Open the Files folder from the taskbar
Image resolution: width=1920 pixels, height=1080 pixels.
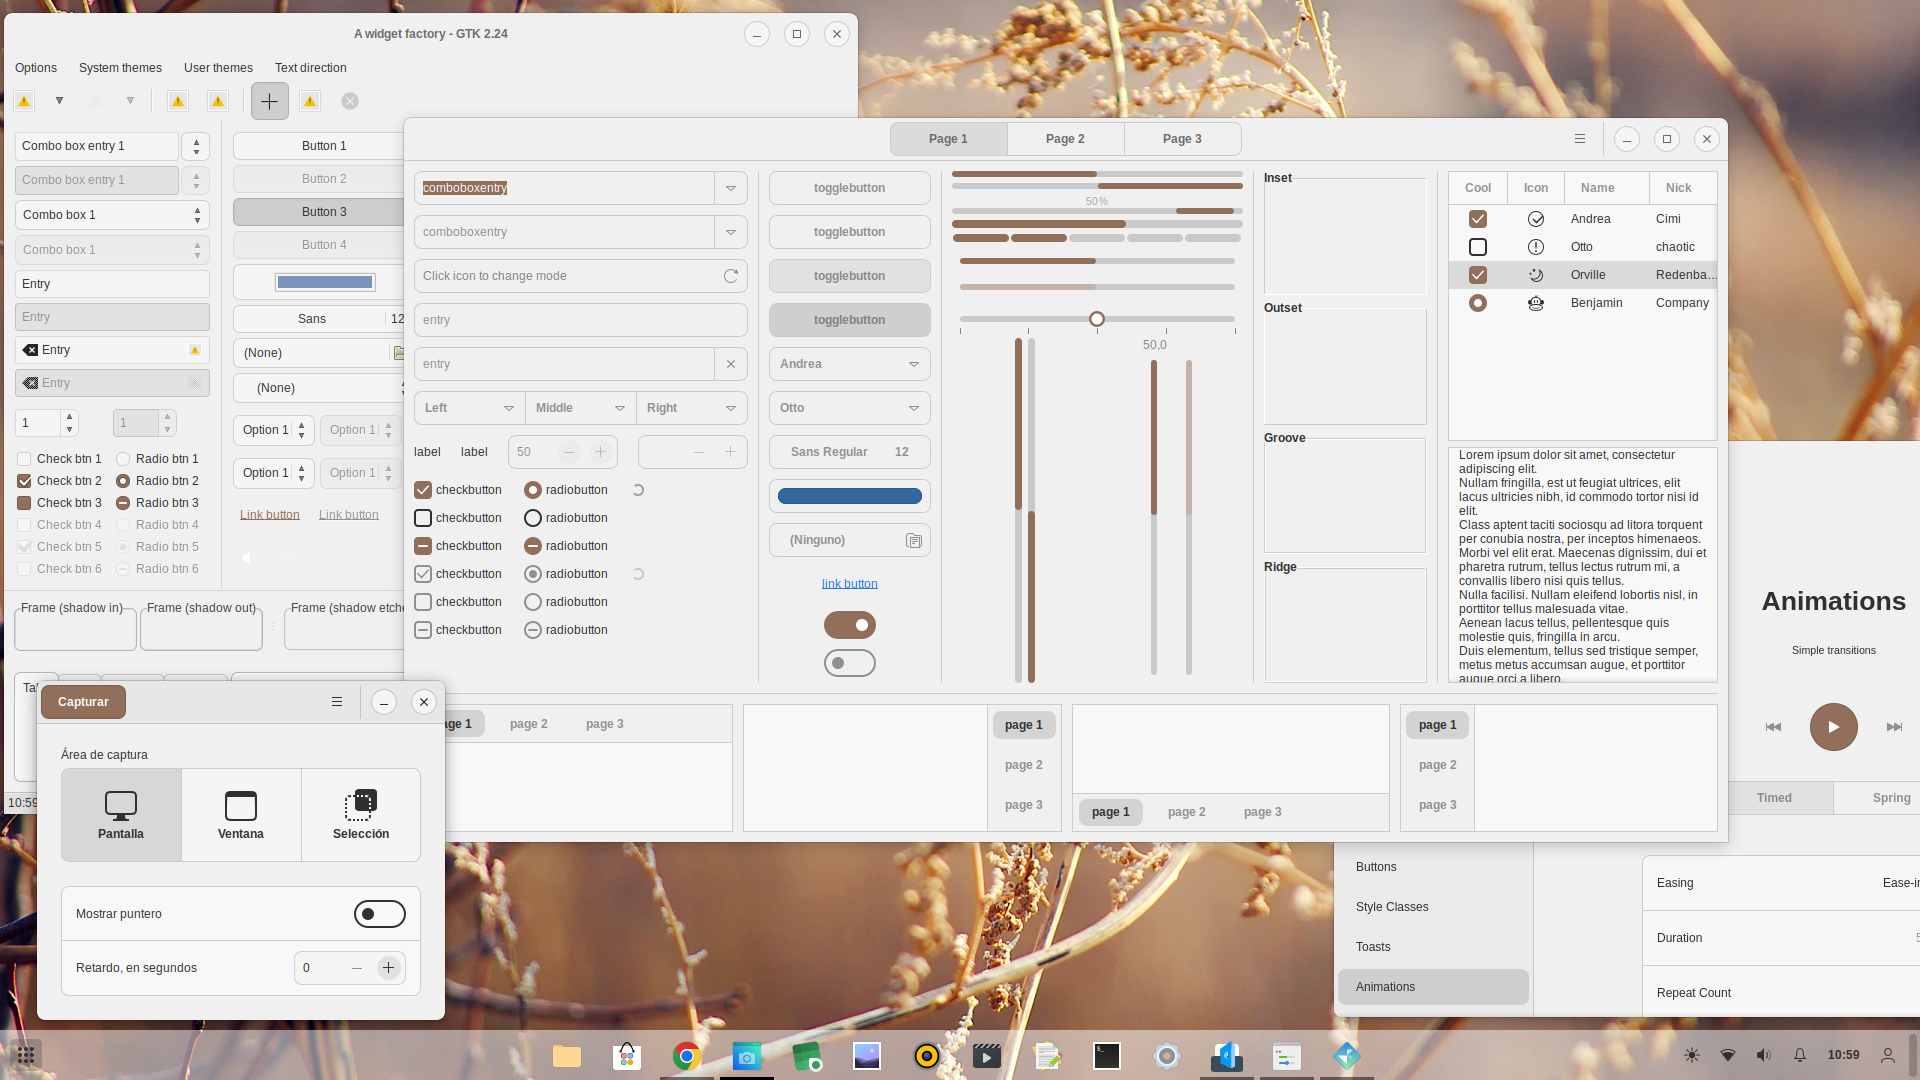tap(567, 1056)
